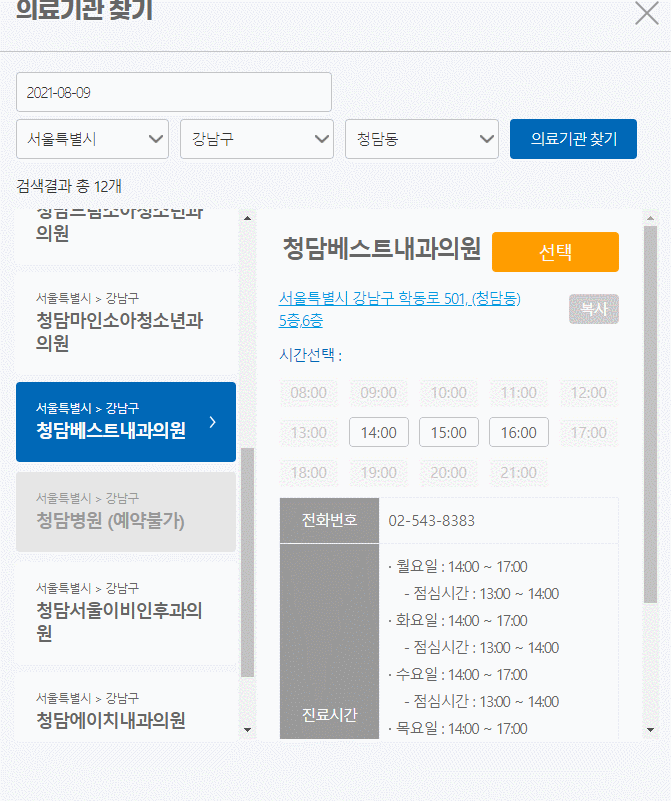Click the 화요일 : 14:00 ~ 17:00 line
This screenshot has height=801, width=671.
[458, 620]
